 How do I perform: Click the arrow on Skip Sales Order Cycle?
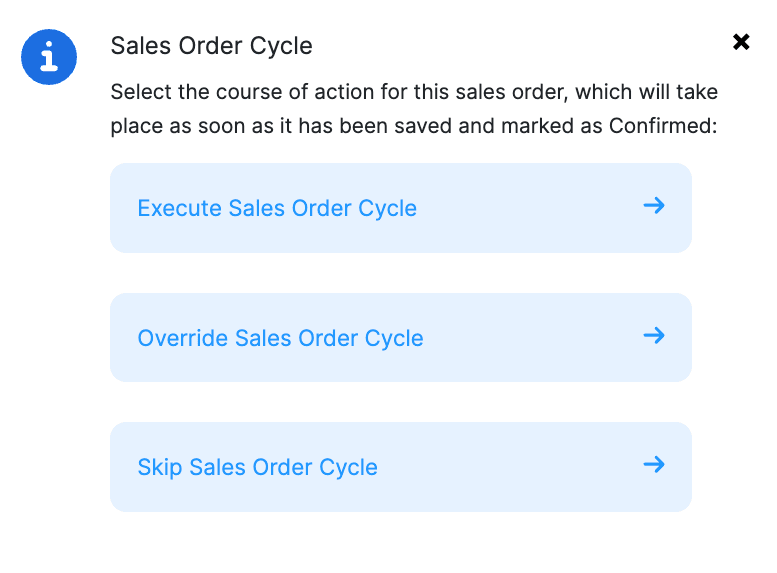[x=654, y=464]
